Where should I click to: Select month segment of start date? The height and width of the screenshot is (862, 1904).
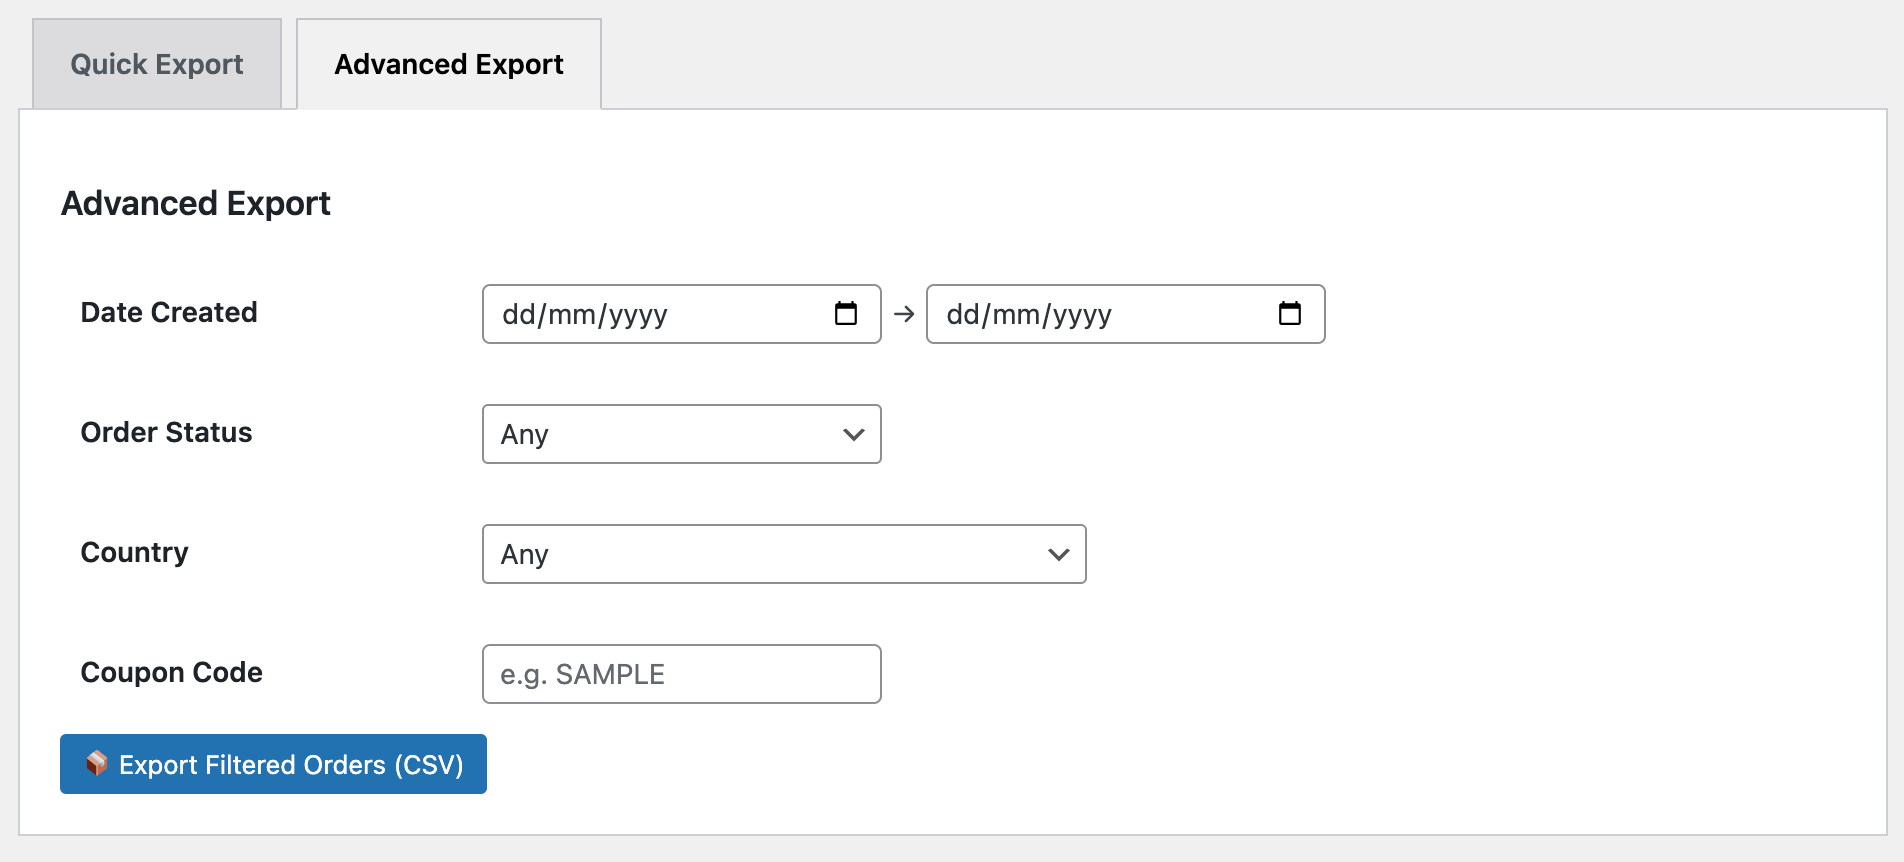coord(572,315)
